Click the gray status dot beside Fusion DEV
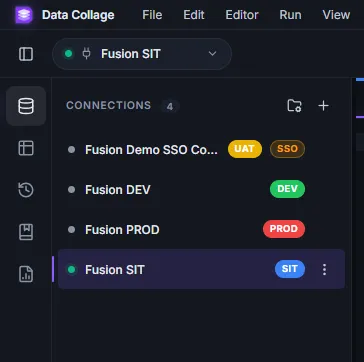This screenshot has width=364, height=362. 71,189
